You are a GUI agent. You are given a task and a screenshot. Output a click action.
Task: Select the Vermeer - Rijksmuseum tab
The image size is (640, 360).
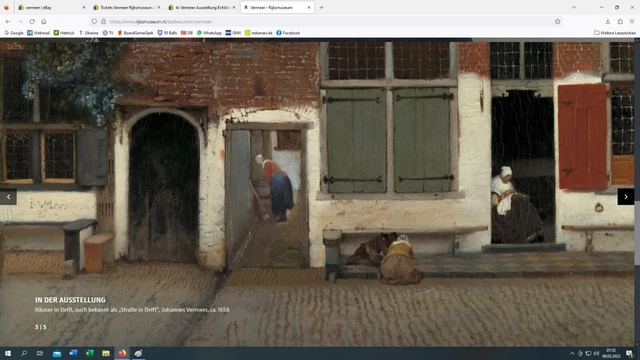click(x=277, y=7)
